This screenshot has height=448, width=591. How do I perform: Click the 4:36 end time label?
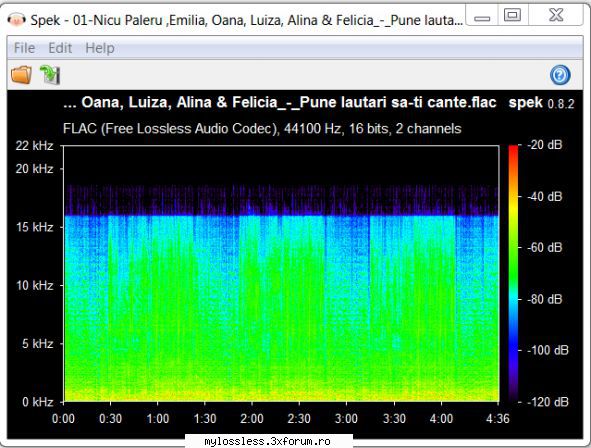tap(498, 419)
